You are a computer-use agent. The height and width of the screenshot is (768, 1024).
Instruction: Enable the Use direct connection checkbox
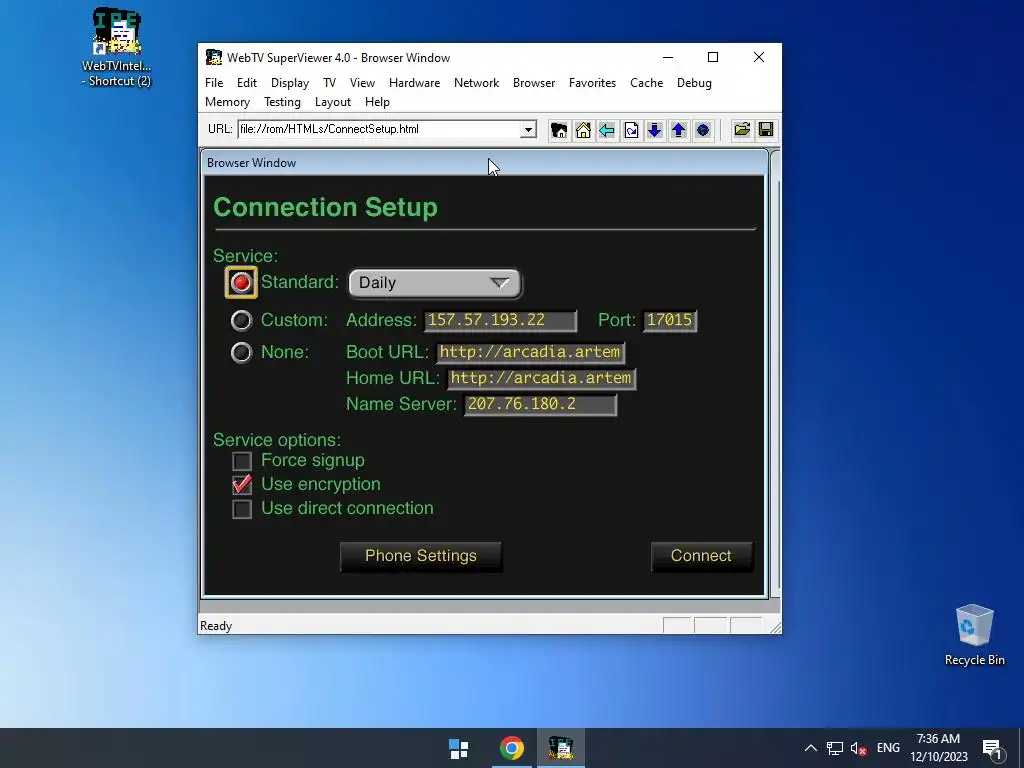[242, 509]
